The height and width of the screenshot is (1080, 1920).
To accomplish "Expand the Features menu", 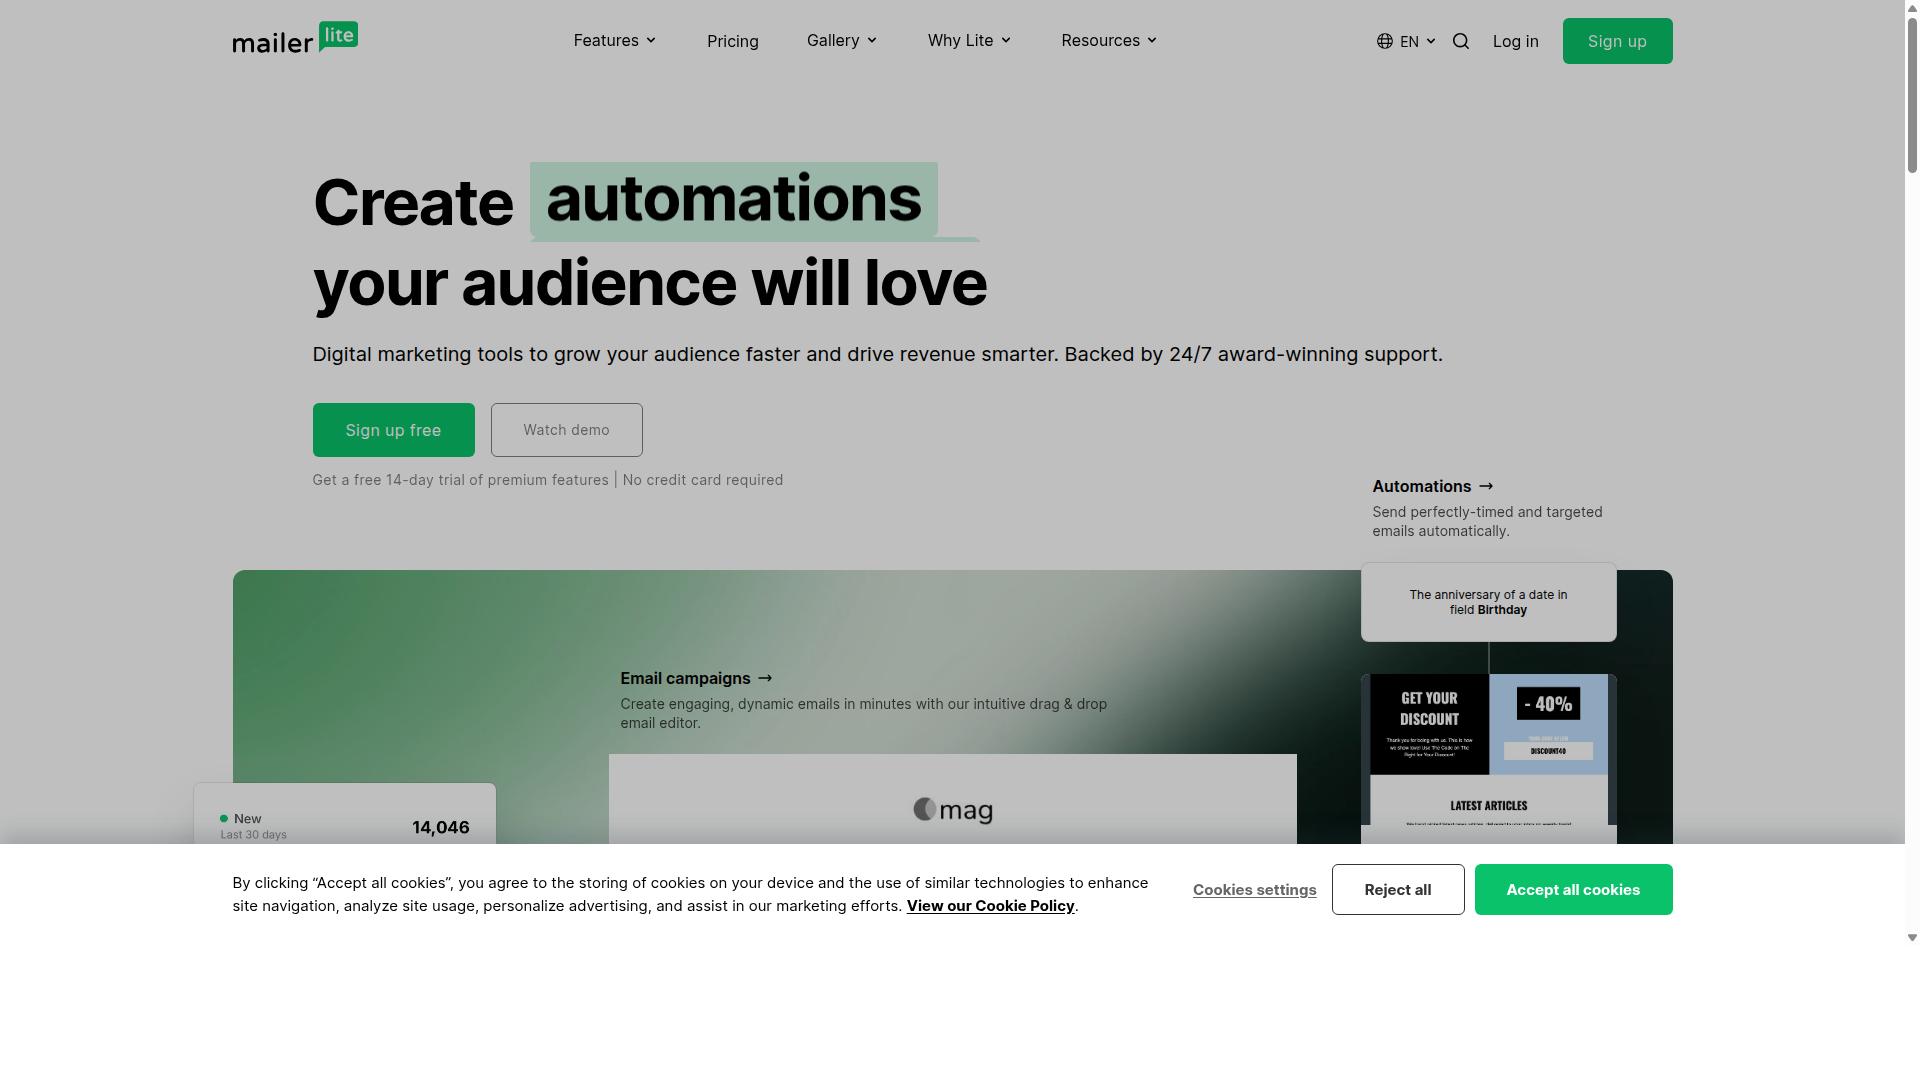I will click(x=615, y=41).
